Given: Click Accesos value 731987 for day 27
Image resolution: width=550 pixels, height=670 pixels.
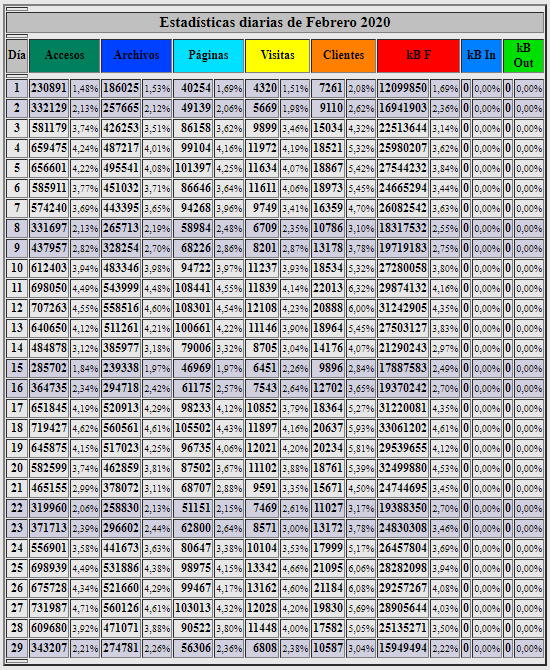Looking at the screenshot, I should pyautogui.click(x=49, y=608).
